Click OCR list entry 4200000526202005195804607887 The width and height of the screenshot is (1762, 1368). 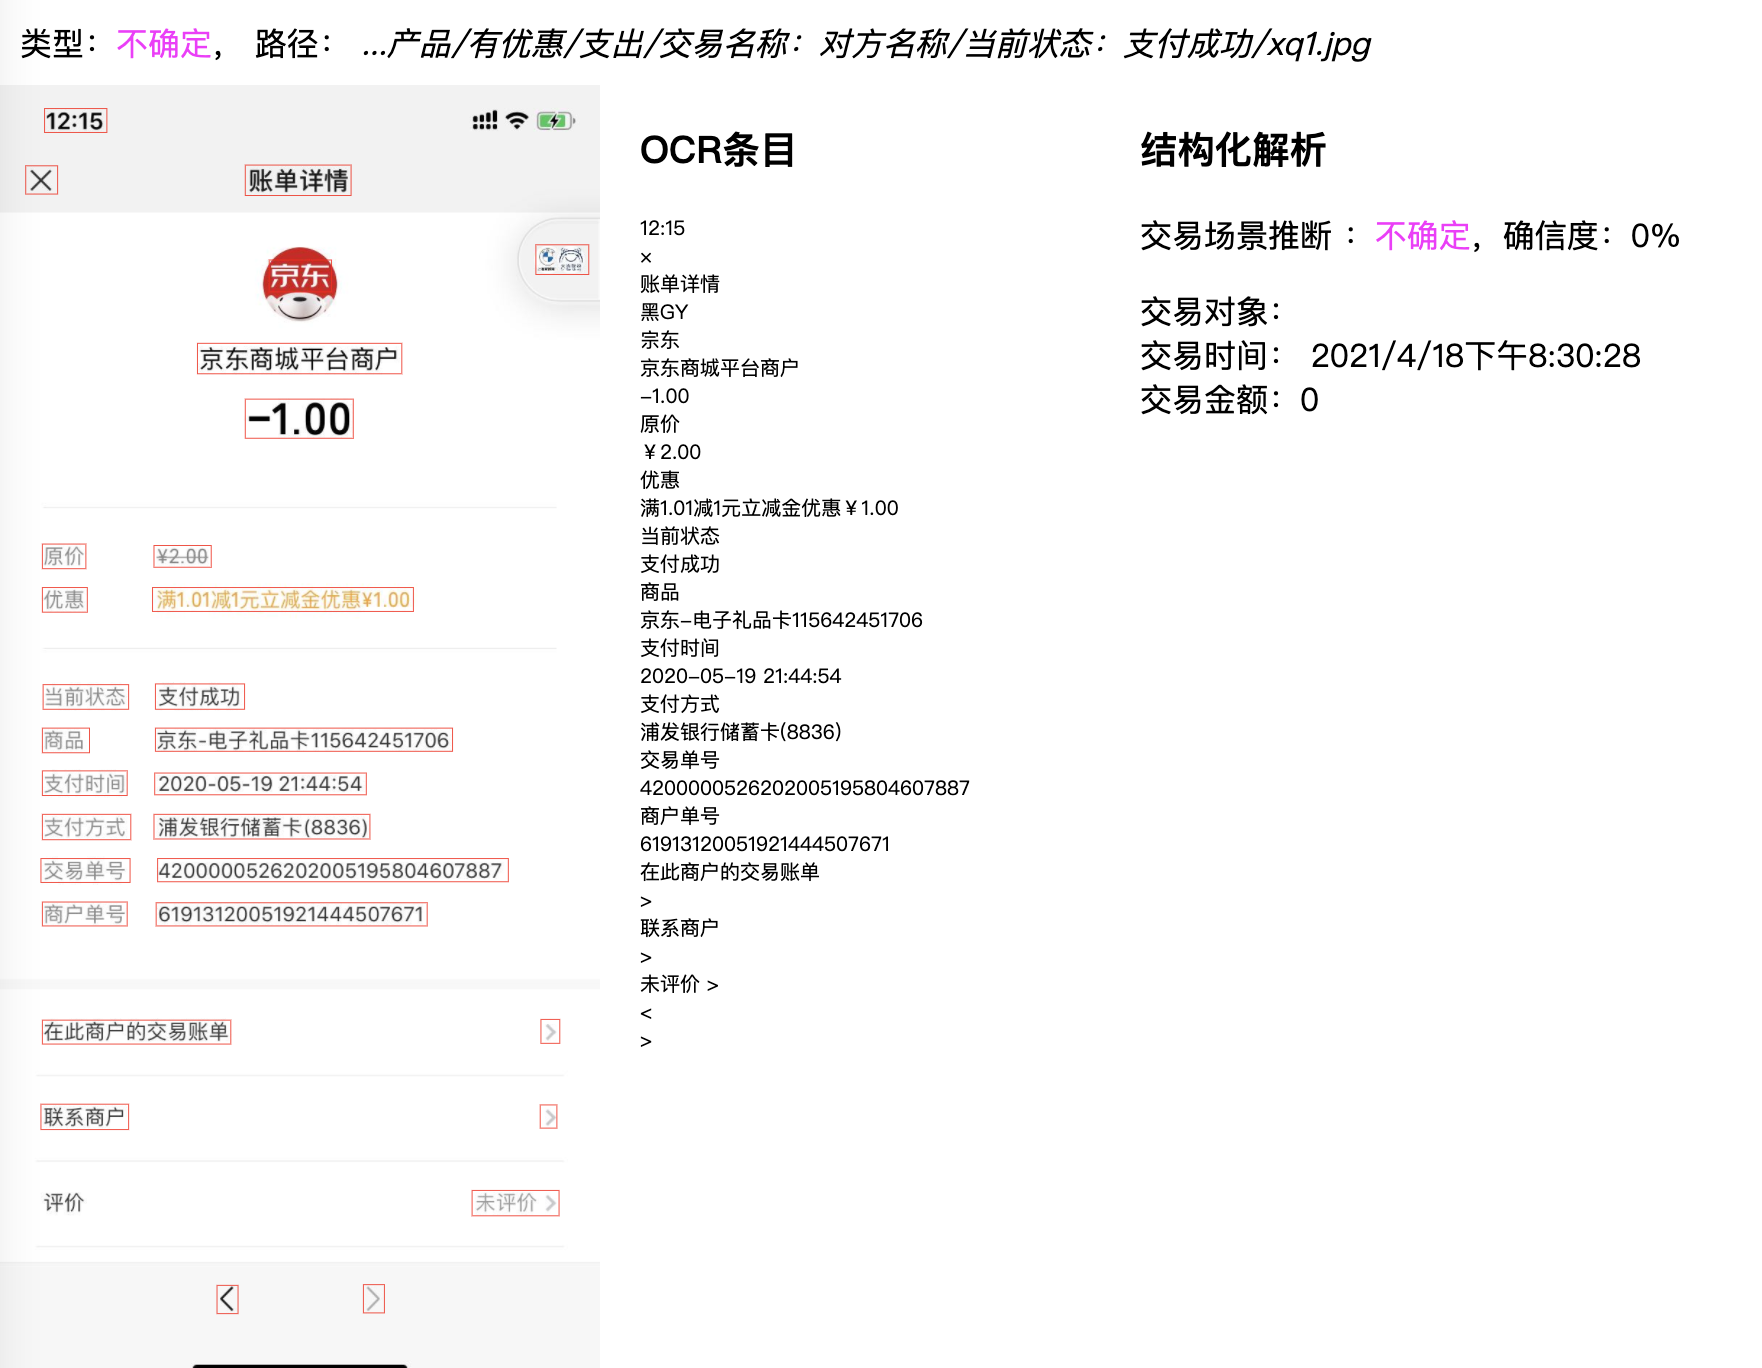coord(805,788)
